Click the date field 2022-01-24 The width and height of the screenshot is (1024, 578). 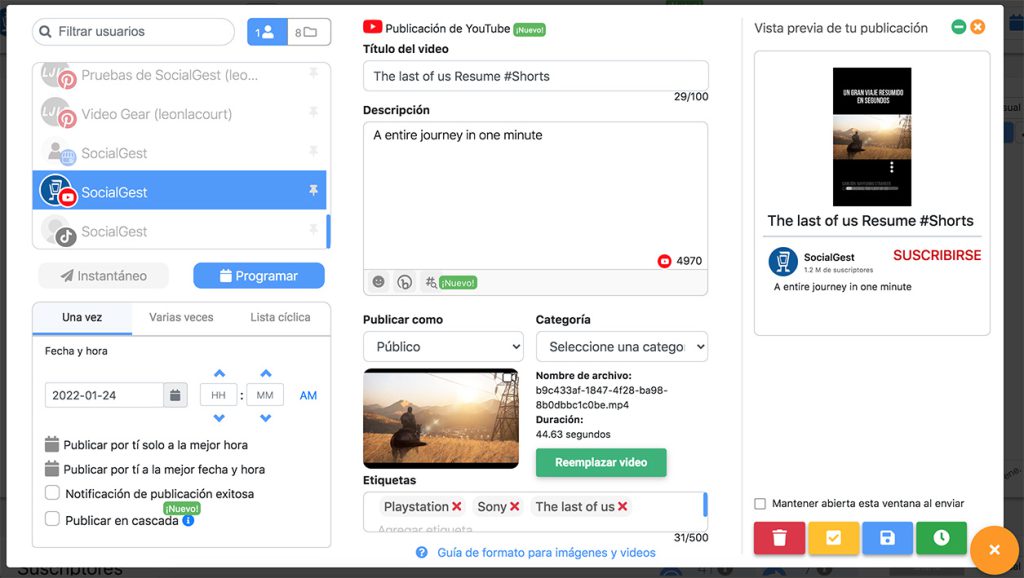pos(104,395)
